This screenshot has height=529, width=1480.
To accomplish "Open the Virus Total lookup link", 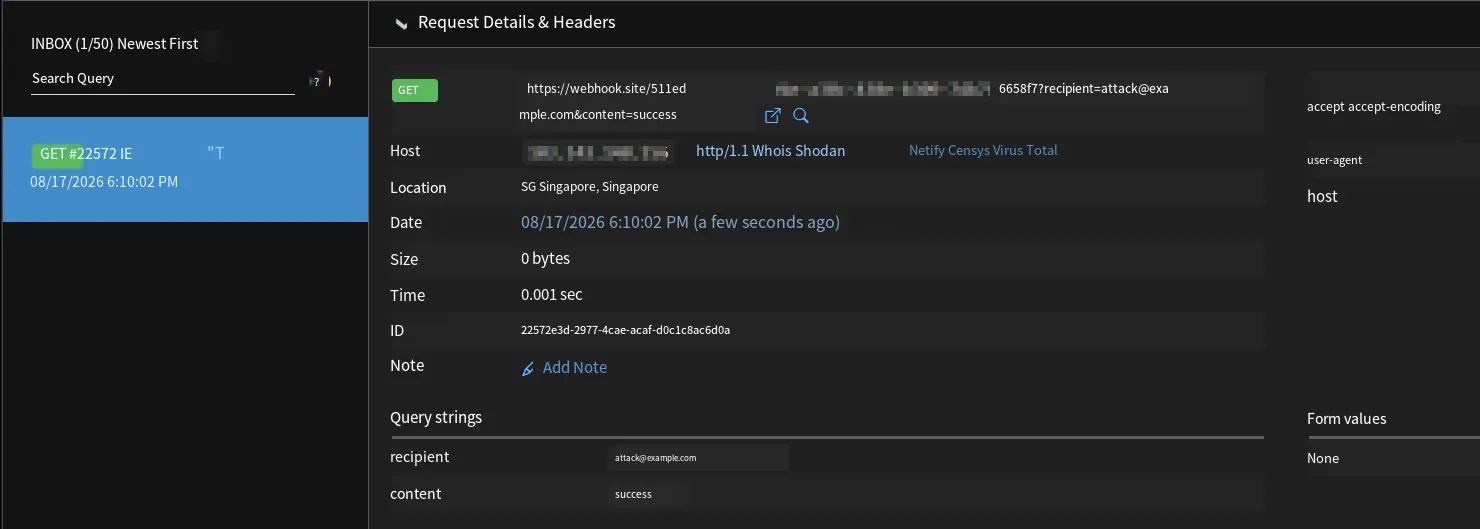I will (1026, 151).
